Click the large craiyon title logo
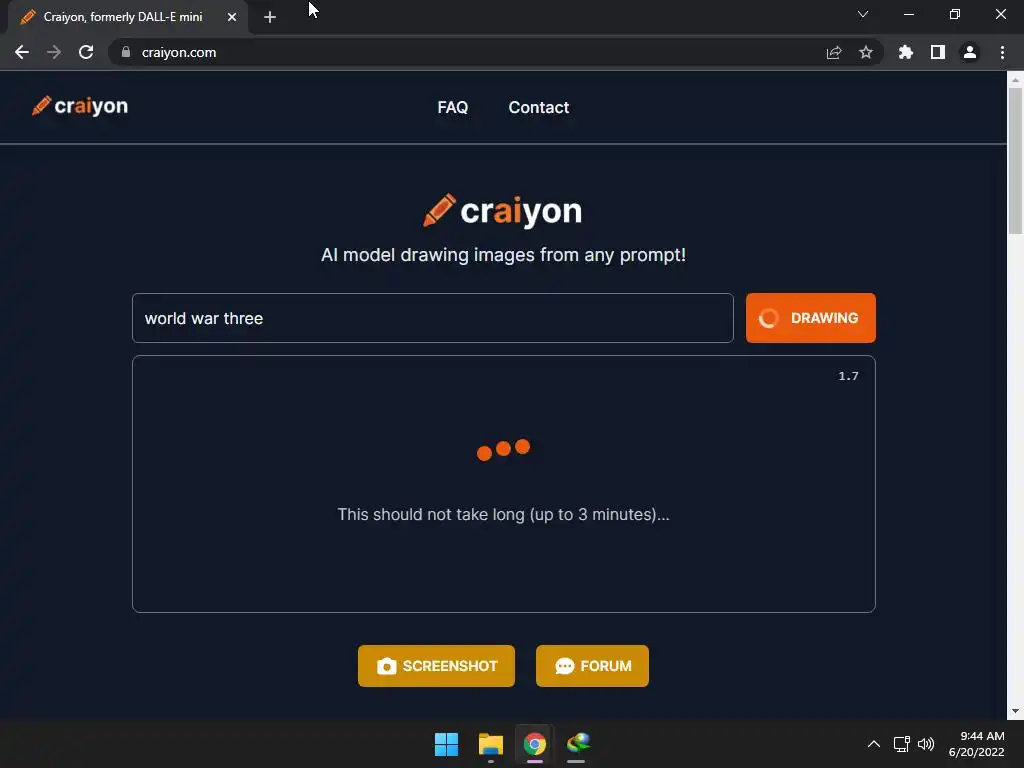 (x=502, y=211)
